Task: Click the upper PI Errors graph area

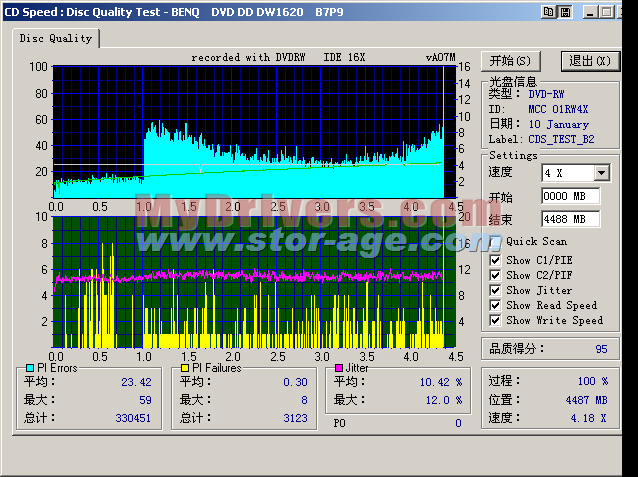Action: [x=250, y=130]
